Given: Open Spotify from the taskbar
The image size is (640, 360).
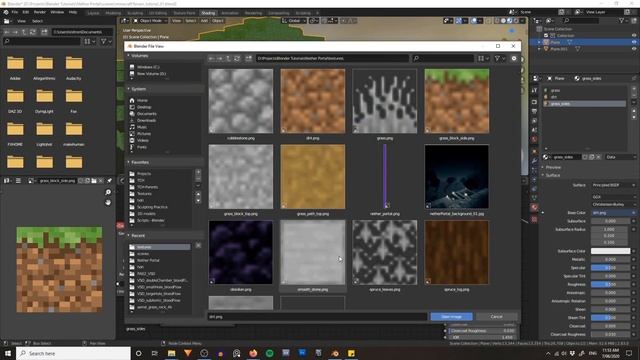Looking at the screenshot, I should 269,353.
